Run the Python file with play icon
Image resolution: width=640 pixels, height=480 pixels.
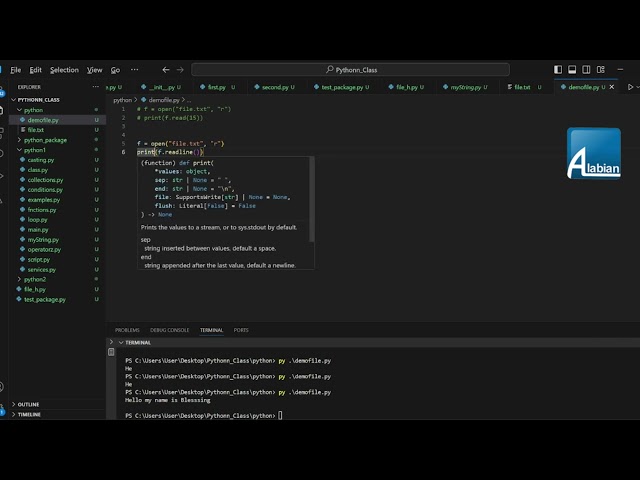coord(630,87)
